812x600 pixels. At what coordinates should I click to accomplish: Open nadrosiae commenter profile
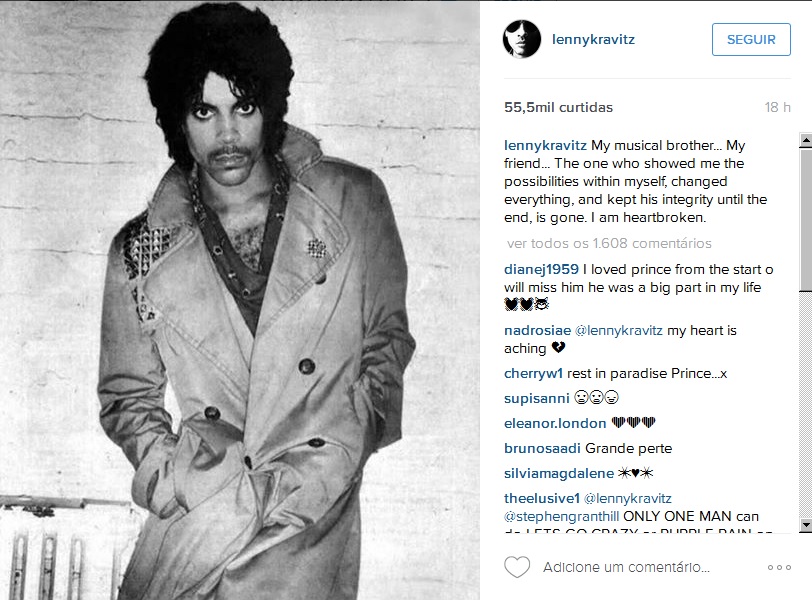pos(538,330)
